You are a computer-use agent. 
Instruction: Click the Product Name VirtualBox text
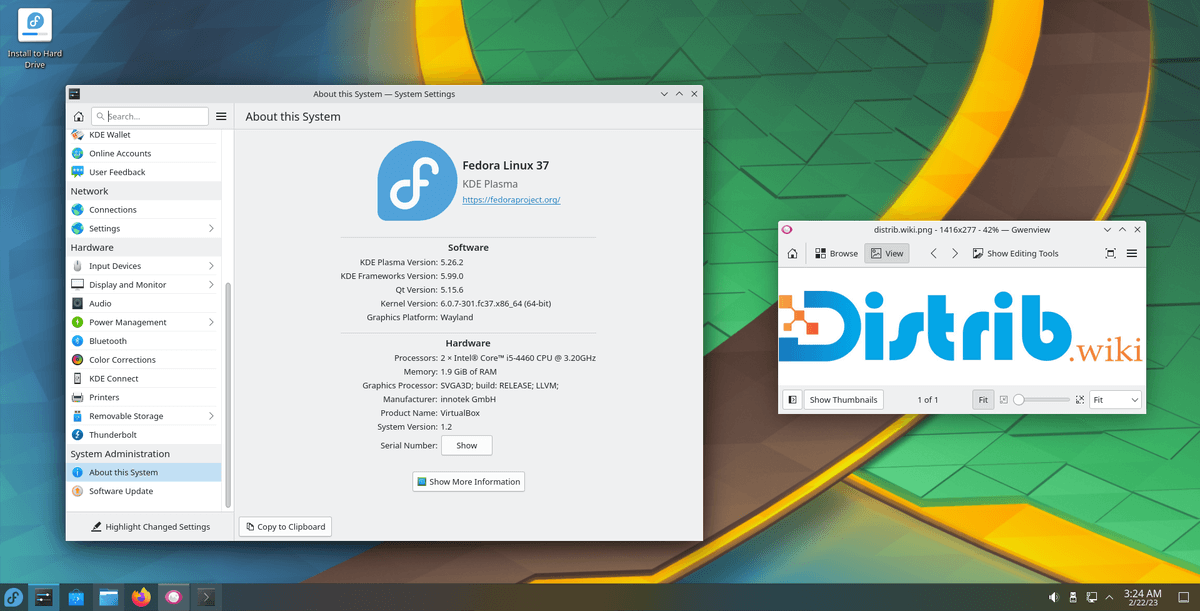pyautogui.click(x=461, y=413)
